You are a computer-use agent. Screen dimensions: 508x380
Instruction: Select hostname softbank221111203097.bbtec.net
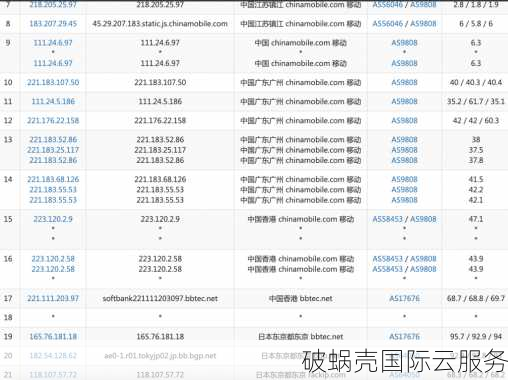(160, 298)
